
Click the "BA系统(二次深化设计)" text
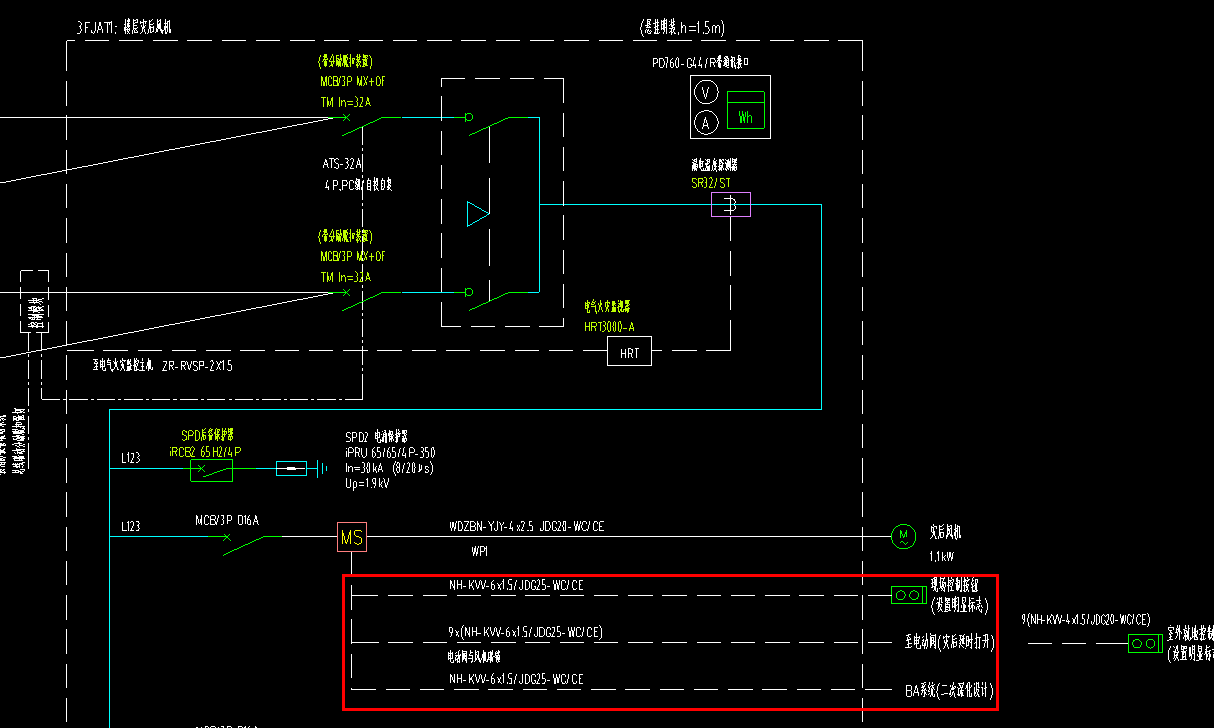tap(950, 690)
